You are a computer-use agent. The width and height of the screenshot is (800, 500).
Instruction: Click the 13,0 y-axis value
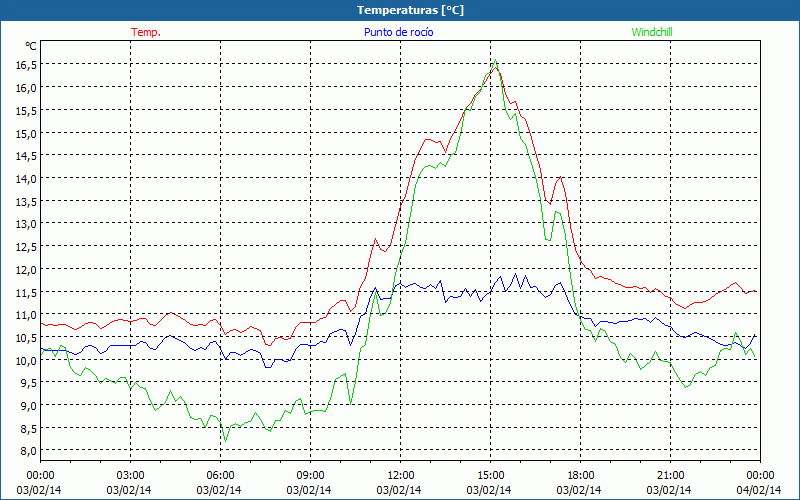coord(27,223)
